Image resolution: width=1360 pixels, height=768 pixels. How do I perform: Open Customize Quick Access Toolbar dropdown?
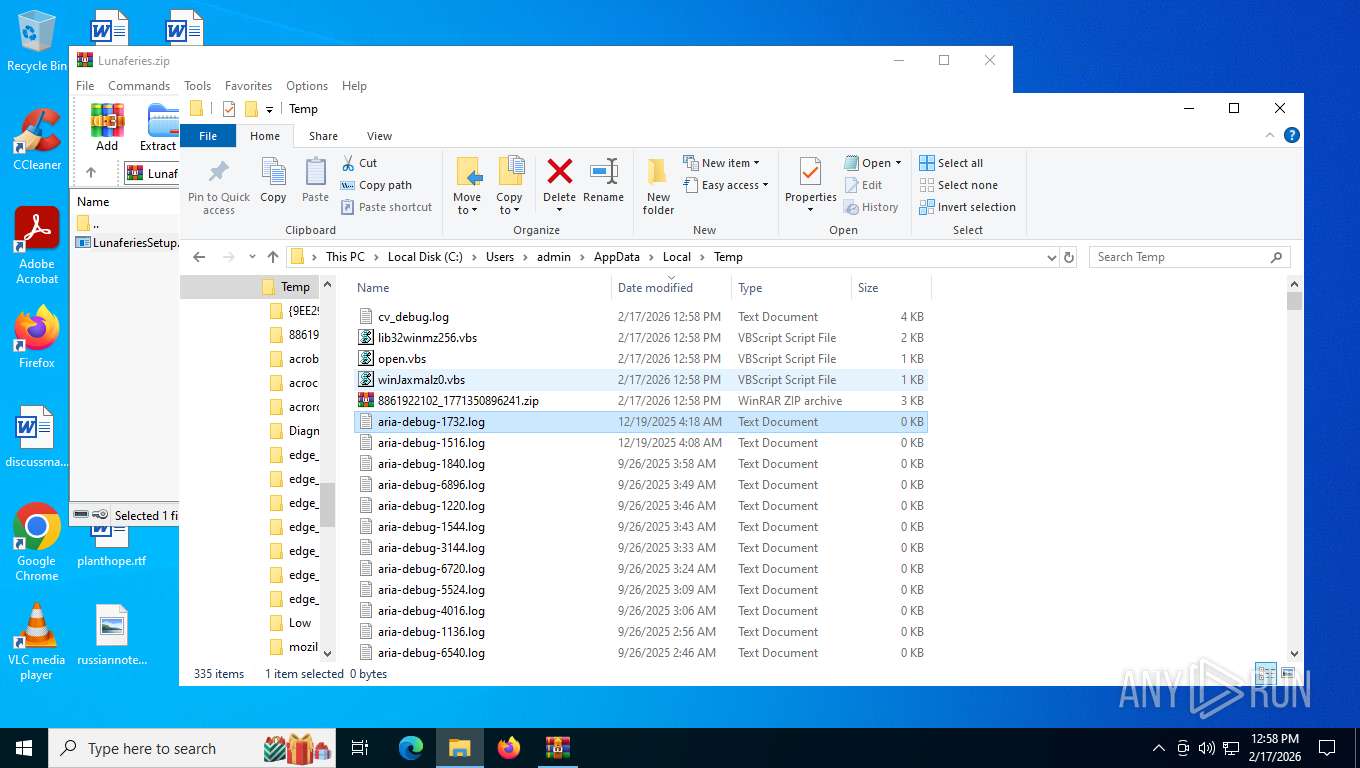coord(269,109)
